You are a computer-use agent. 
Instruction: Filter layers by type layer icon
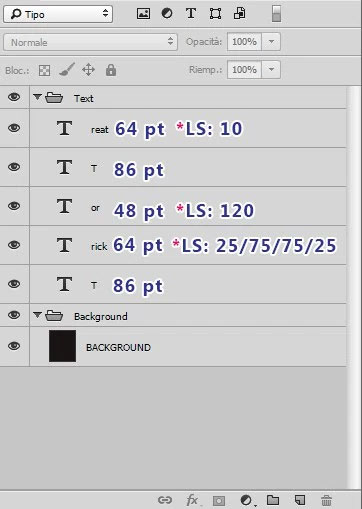tap(191, 13)
